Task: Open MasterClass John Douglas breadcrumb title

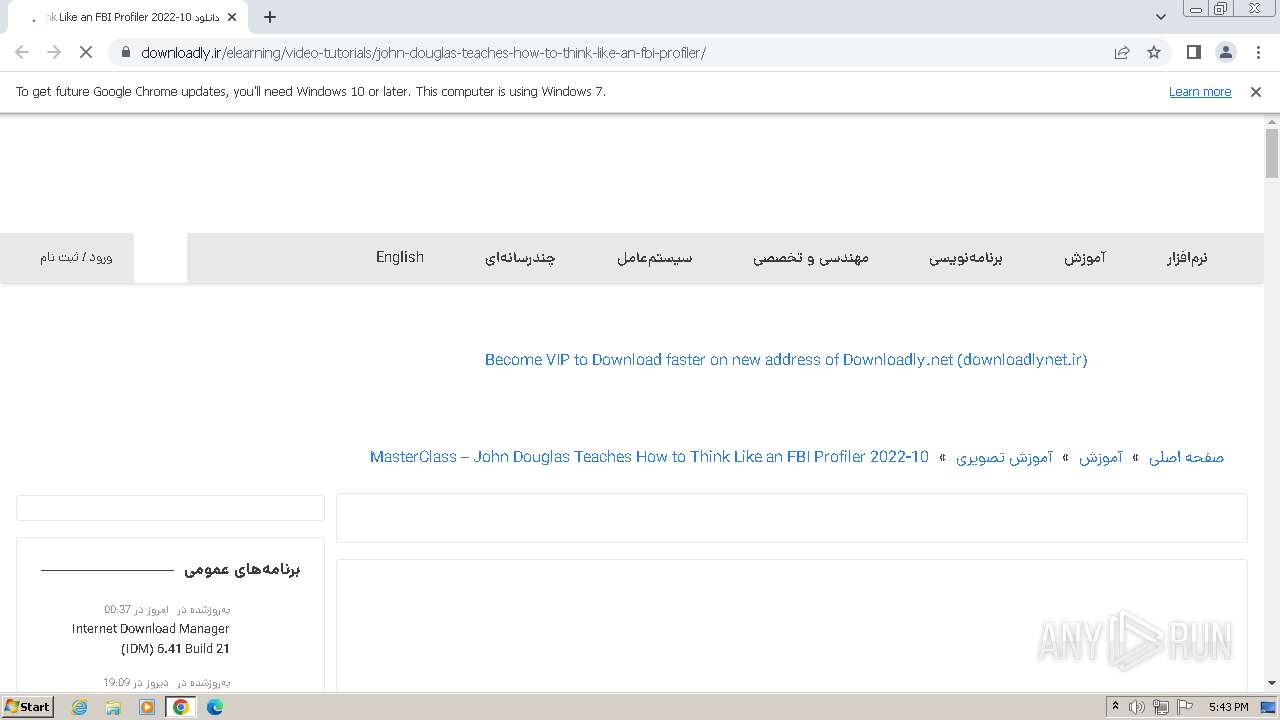Action: click(649, 457)
